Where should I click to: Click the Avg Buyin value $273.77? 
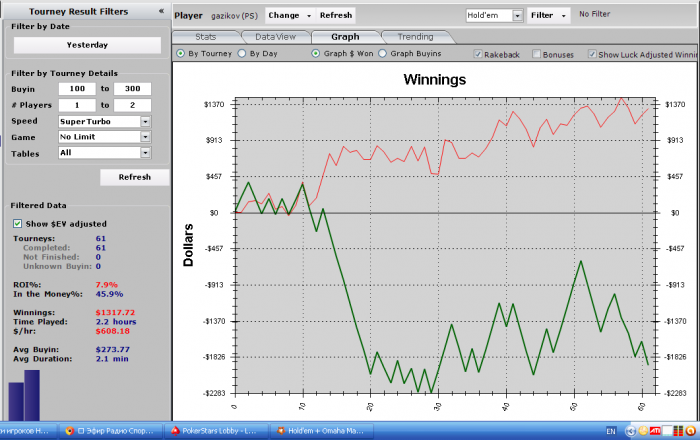(112, 349)
